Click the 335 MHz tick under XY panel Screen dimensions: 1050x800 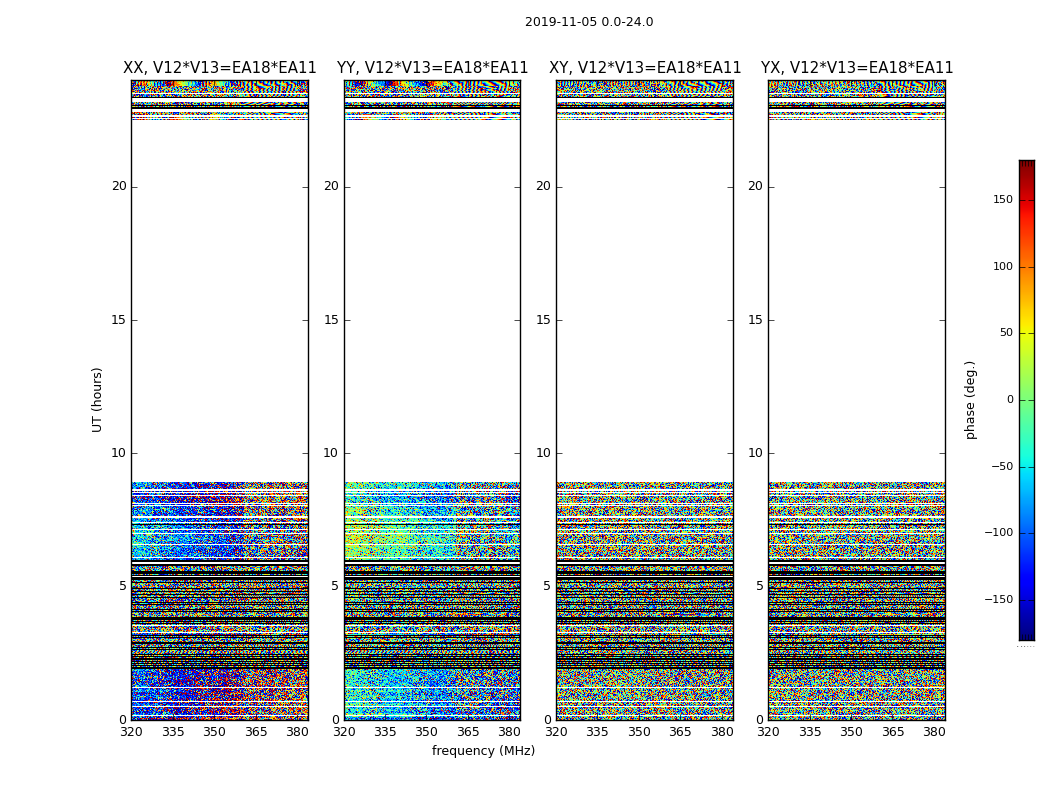pyautogui.click(x=597, y=732)
